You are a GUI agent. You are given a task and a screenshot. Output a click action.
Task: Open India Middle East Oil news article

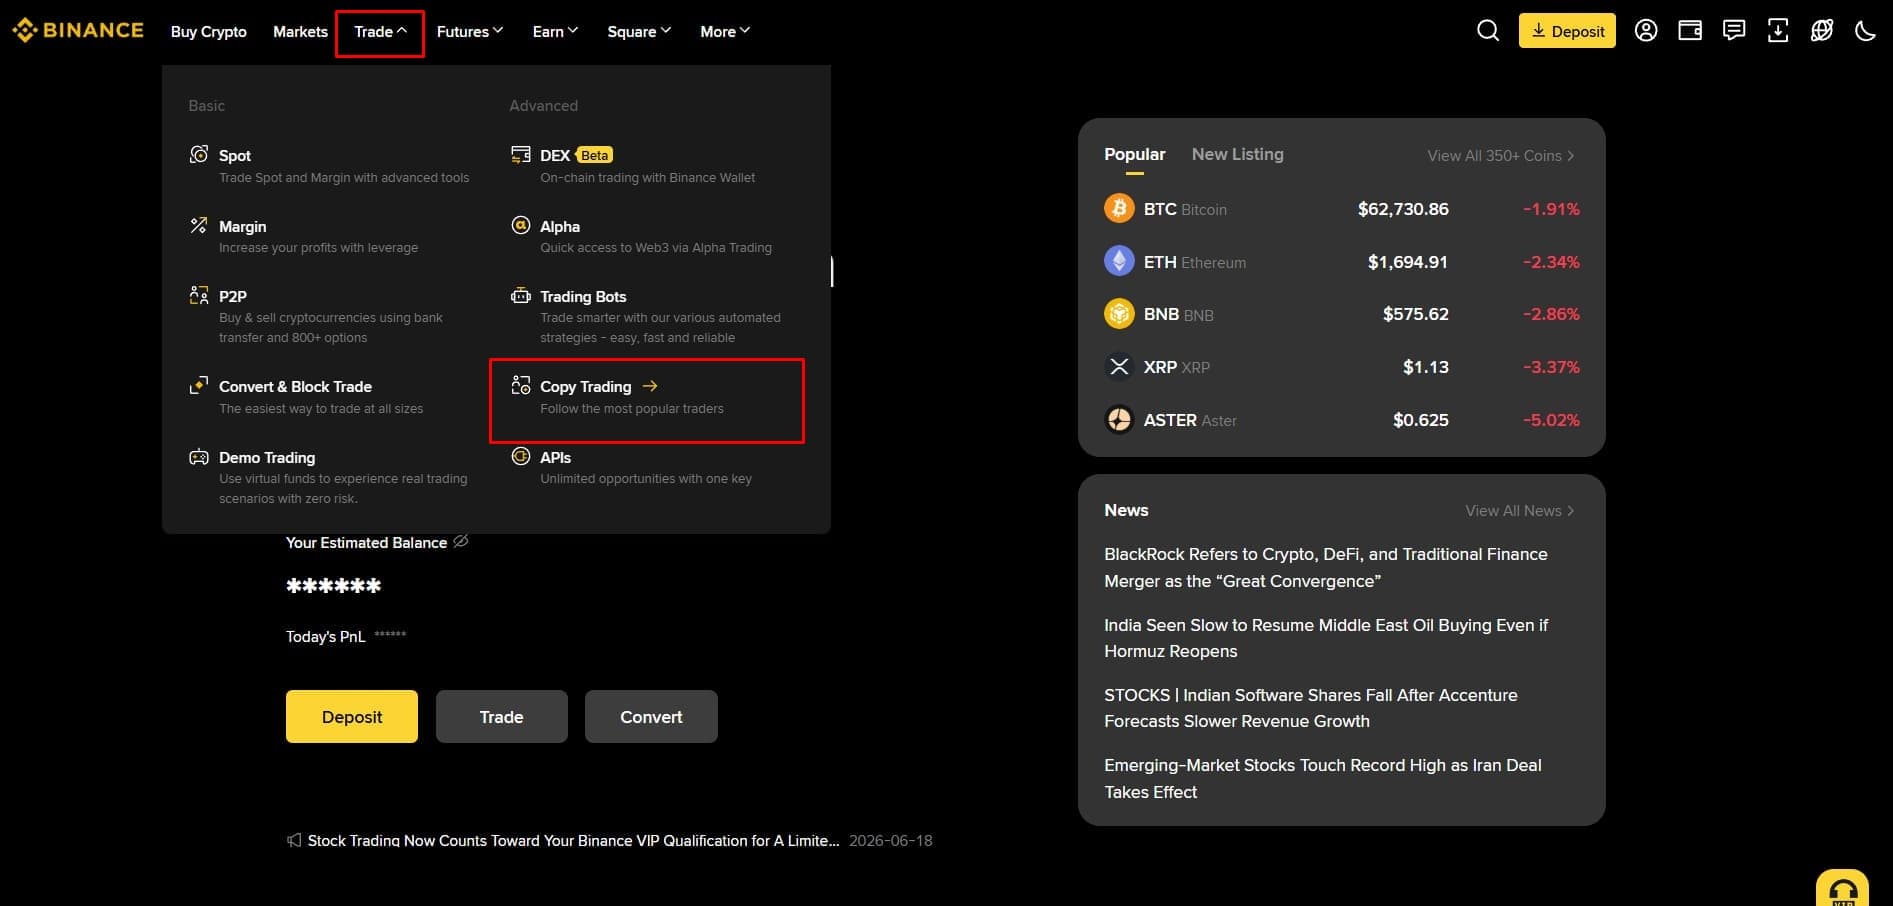tap(1326, 638)
